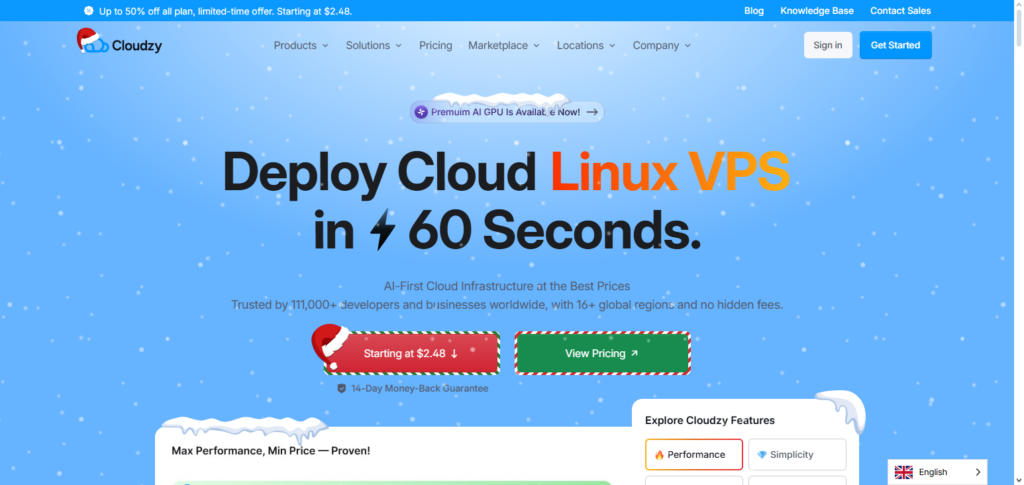Expand the Solutions dropdown menu
1024x485 pixels.
[374, 46]
